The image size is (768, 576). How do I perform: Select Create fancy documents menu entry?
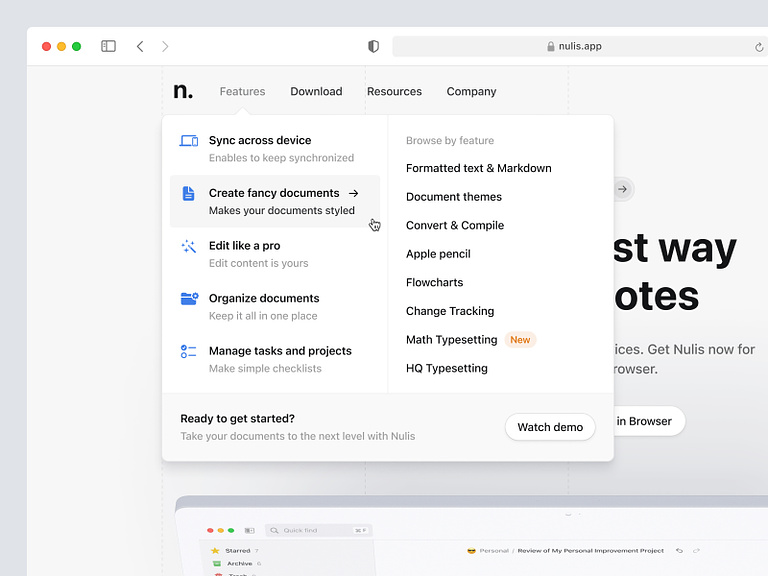[x=275, y=201]
